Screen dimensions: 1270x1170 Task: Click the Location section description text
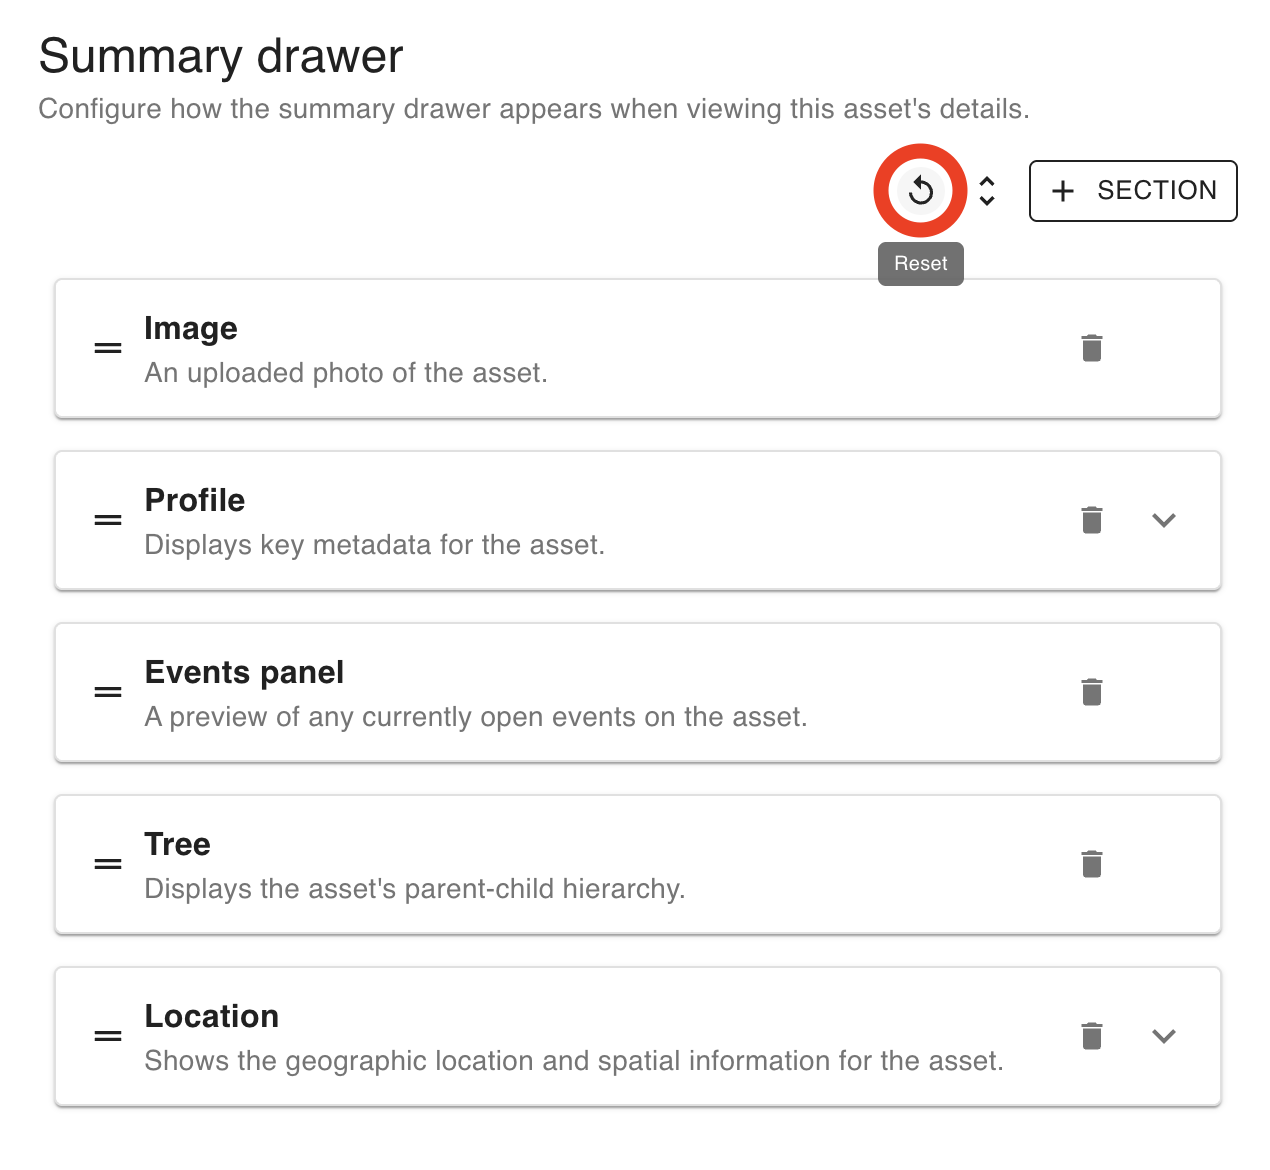pyautogui.click(x=573, y=1061)
